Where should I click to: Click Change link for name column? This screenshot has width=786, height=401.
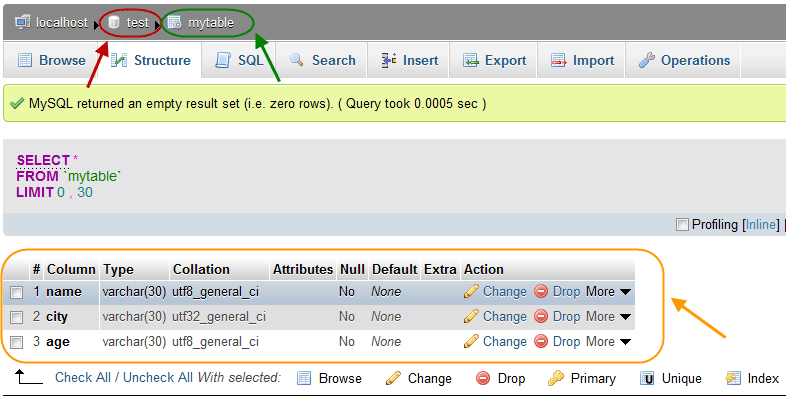pyautogui.click(x=505, y=291)
